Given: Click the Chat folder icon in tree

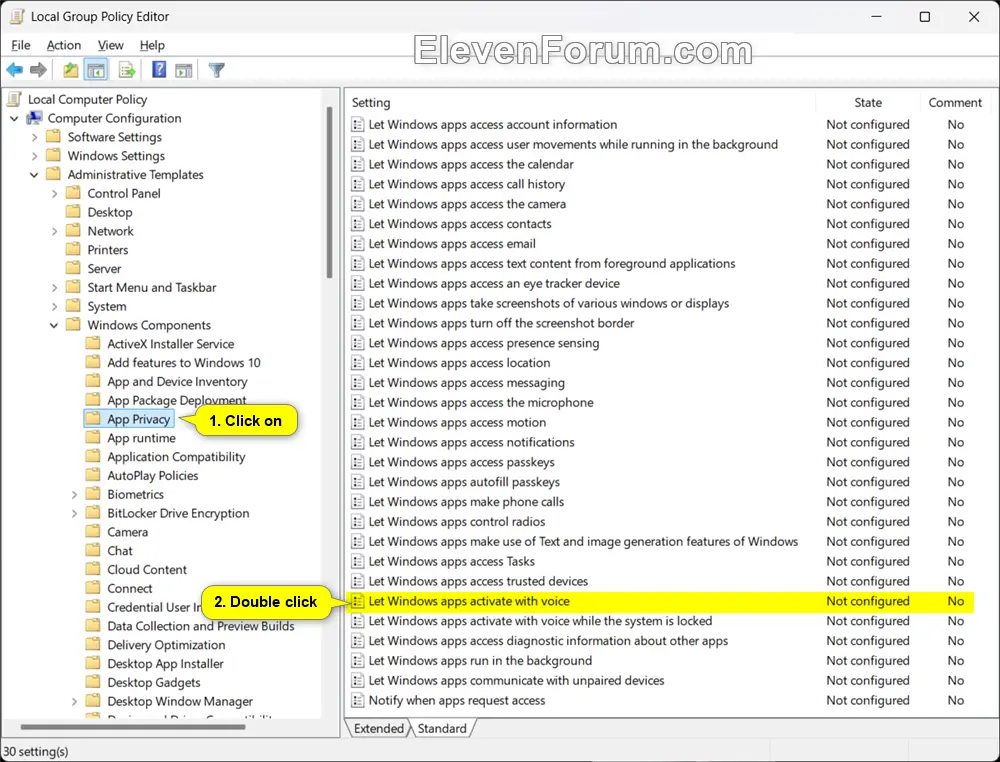Looking at the screenshot, I should [x=93, y=550].
